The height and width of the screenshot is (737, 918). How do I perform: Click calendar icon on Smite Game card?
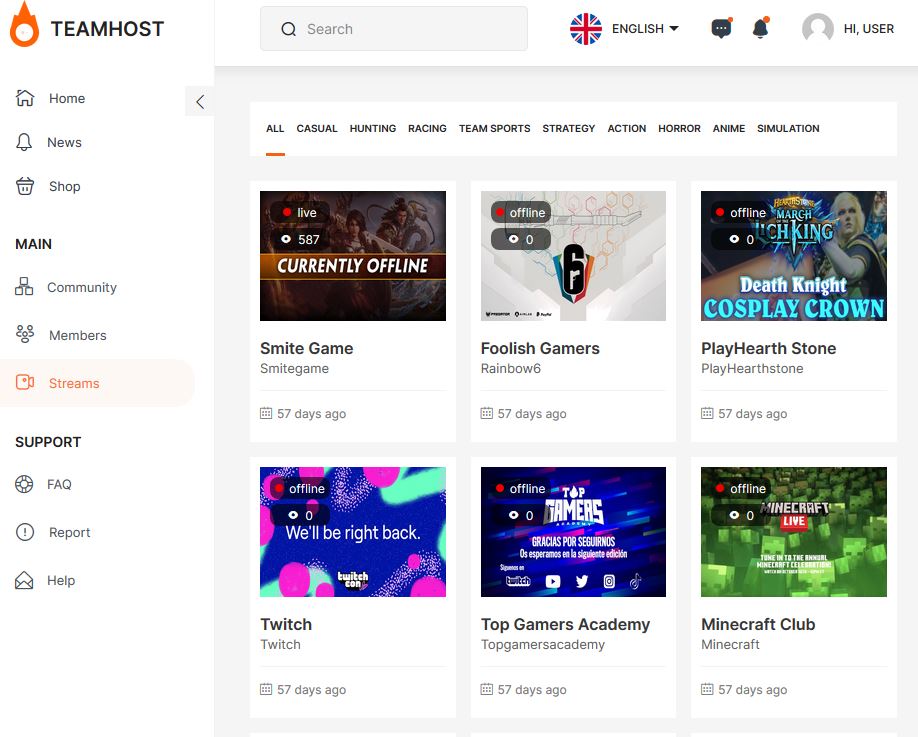tap(266, 413)
